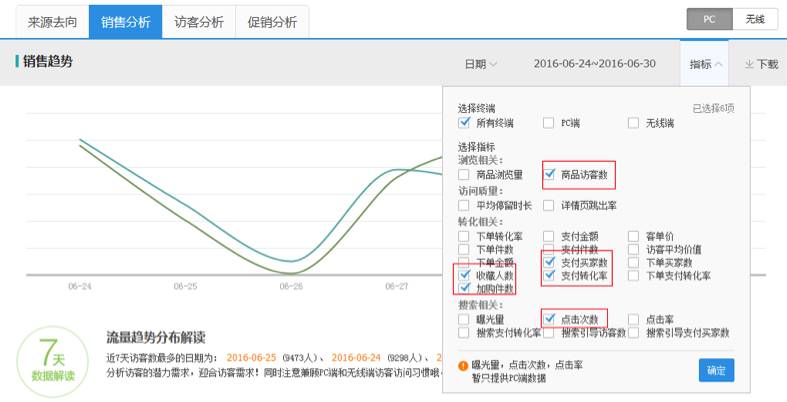Uncheck the 点击次数 checkbox
The height and width of the screenshot is (402, 787).
point(549,319)
